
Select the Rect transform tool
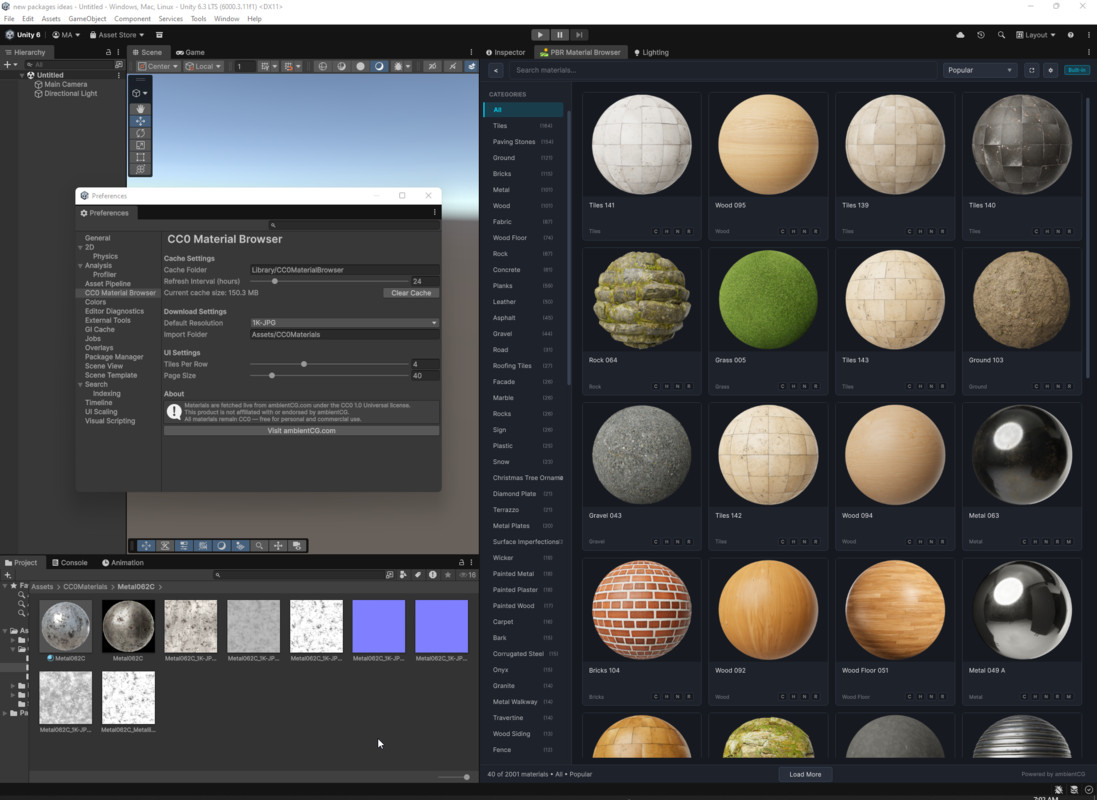click(x=140, y=157)
